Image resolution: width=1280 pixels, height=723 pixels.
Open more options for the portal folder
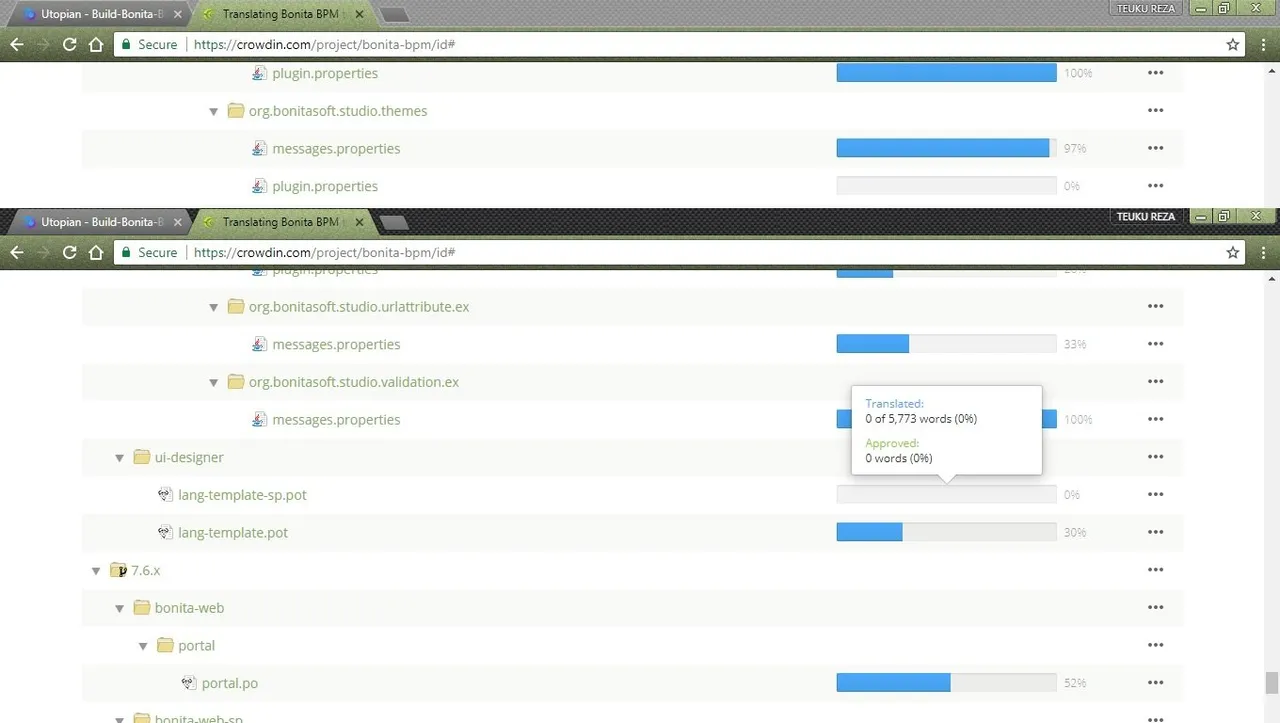1156,645
